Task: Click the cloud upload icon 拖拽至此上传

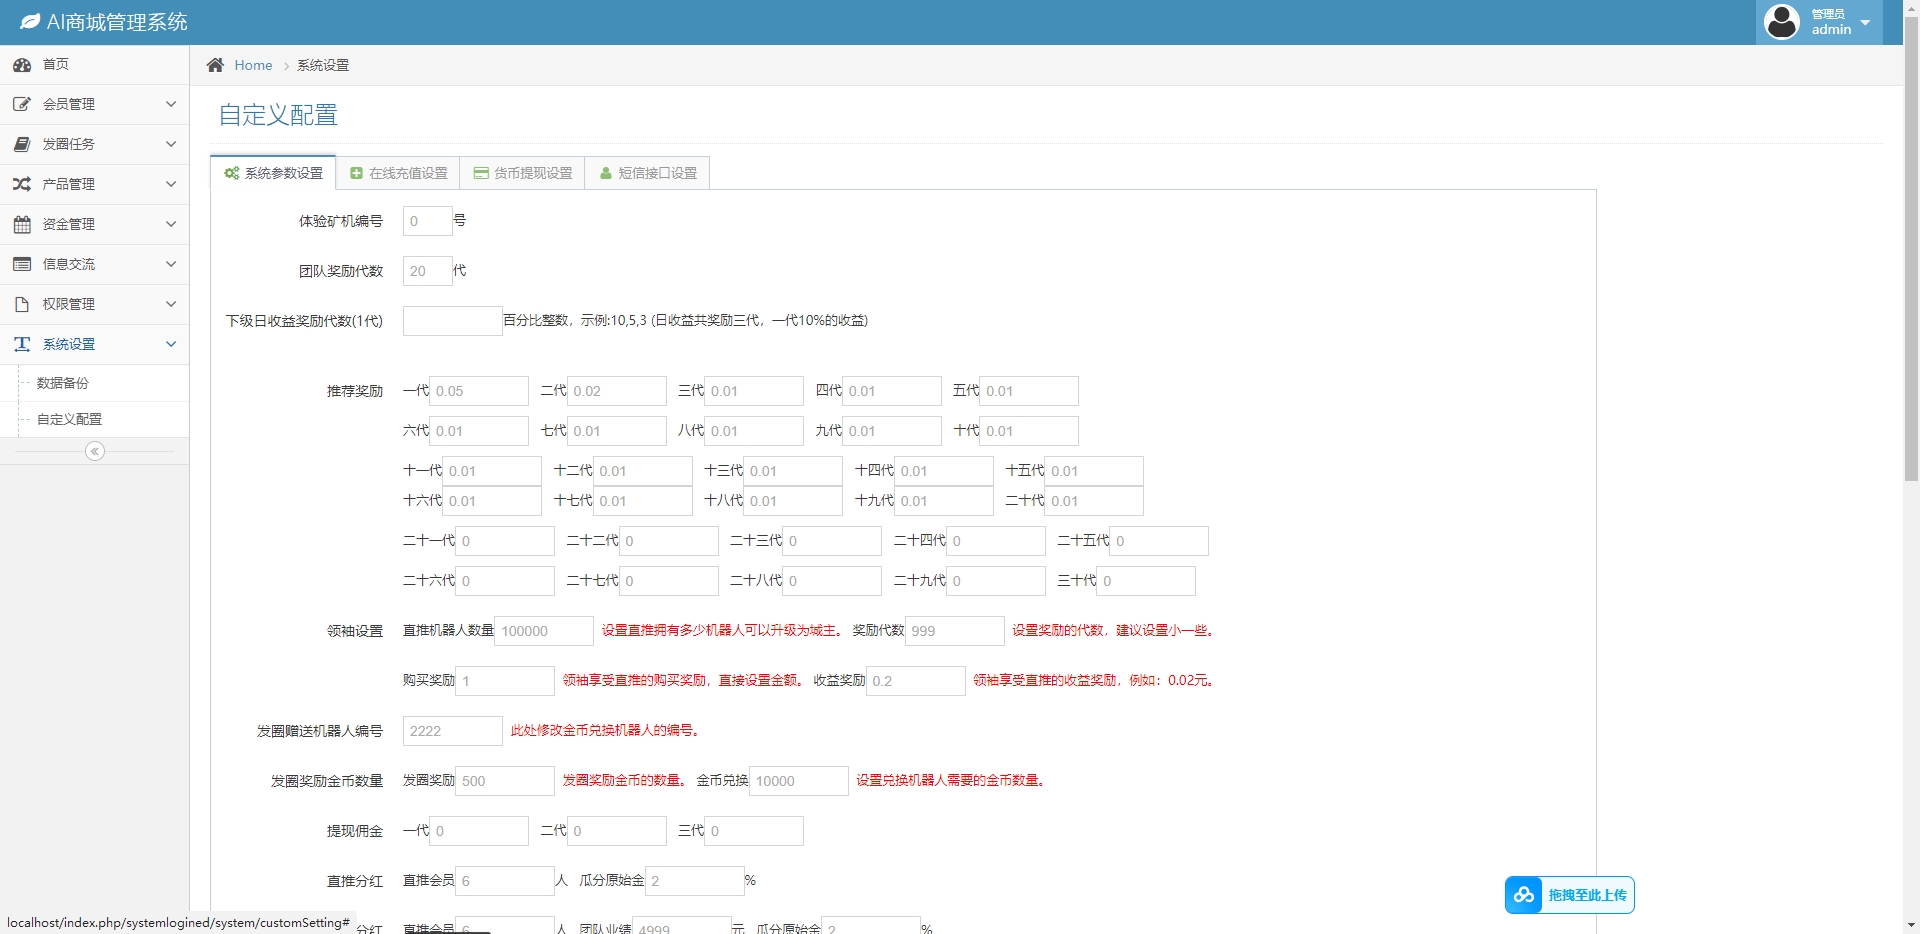Action: point(1524,895)
